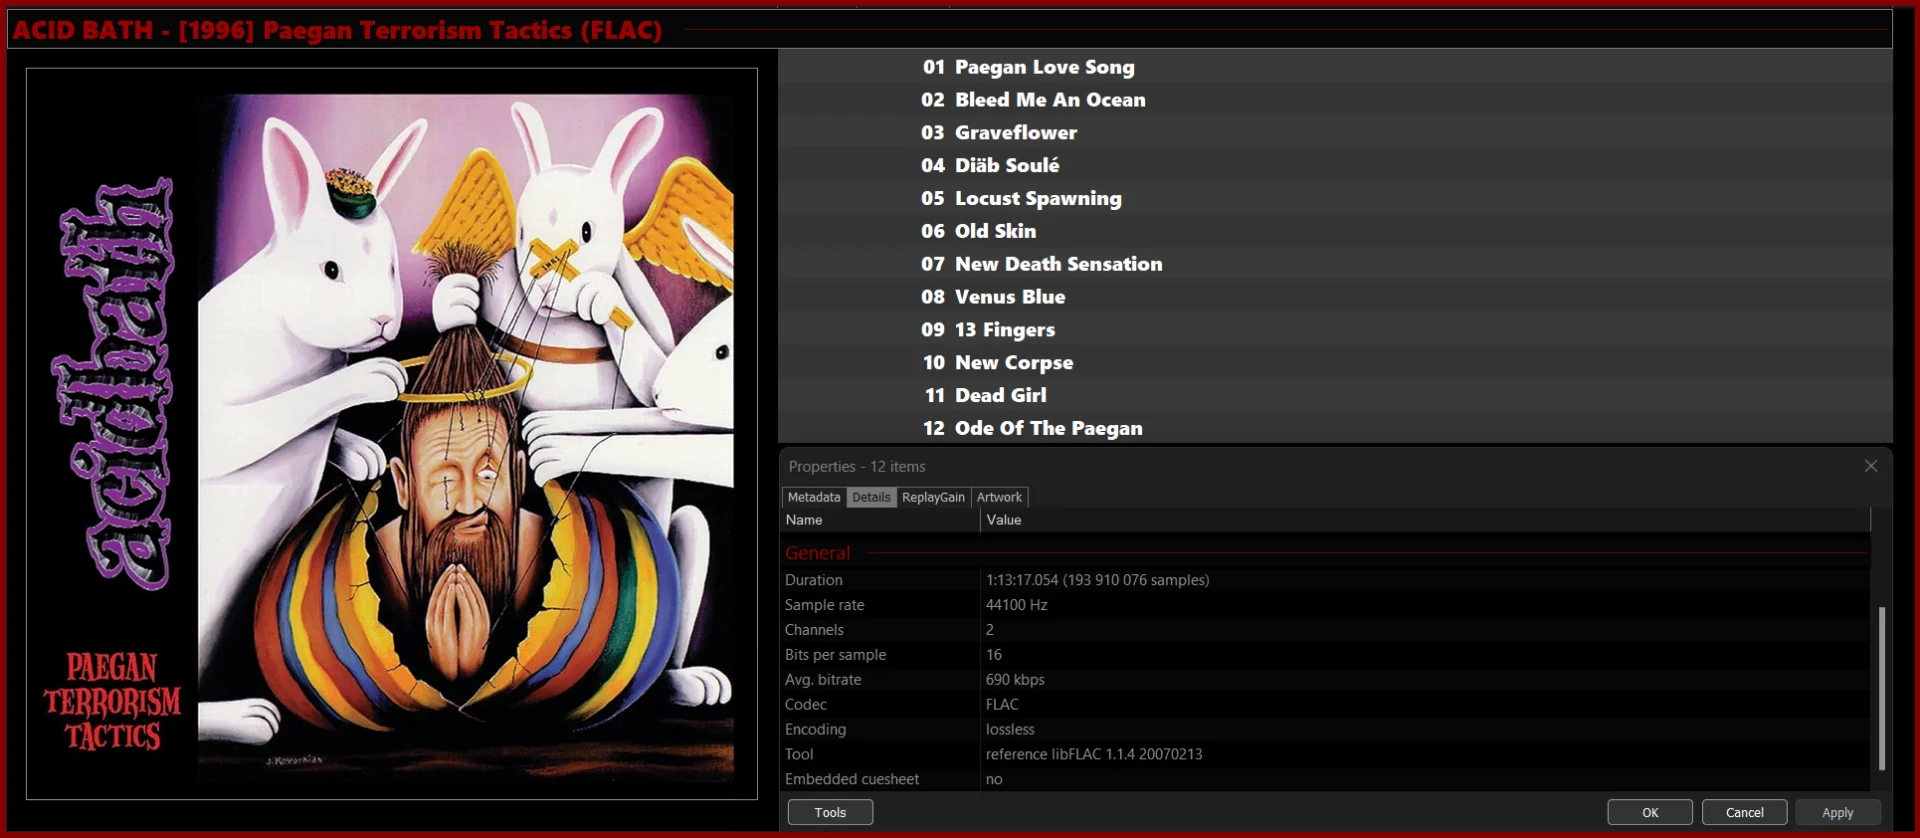Click the Tool property row

click(1325, 755)
